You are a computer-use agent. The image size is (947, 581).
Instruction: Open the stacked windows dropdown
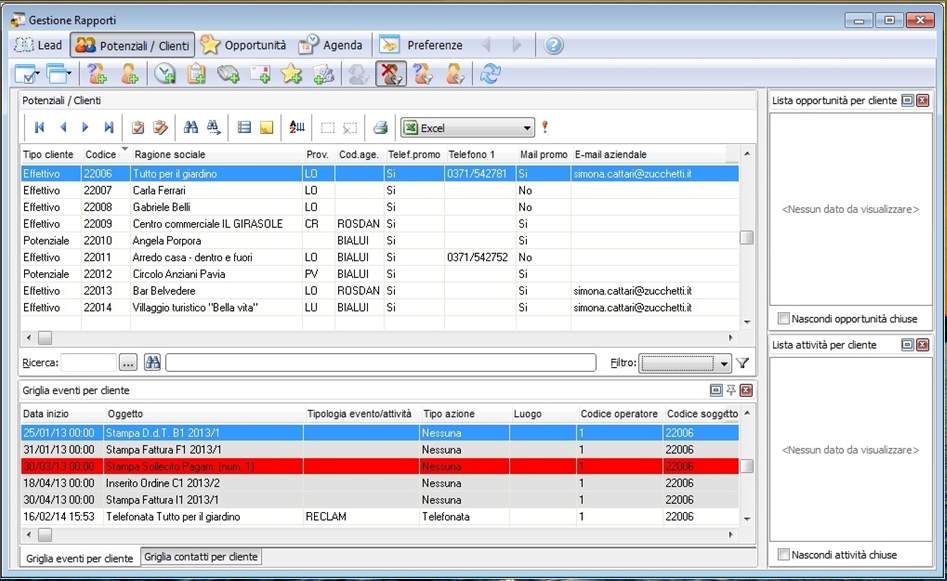59,74
